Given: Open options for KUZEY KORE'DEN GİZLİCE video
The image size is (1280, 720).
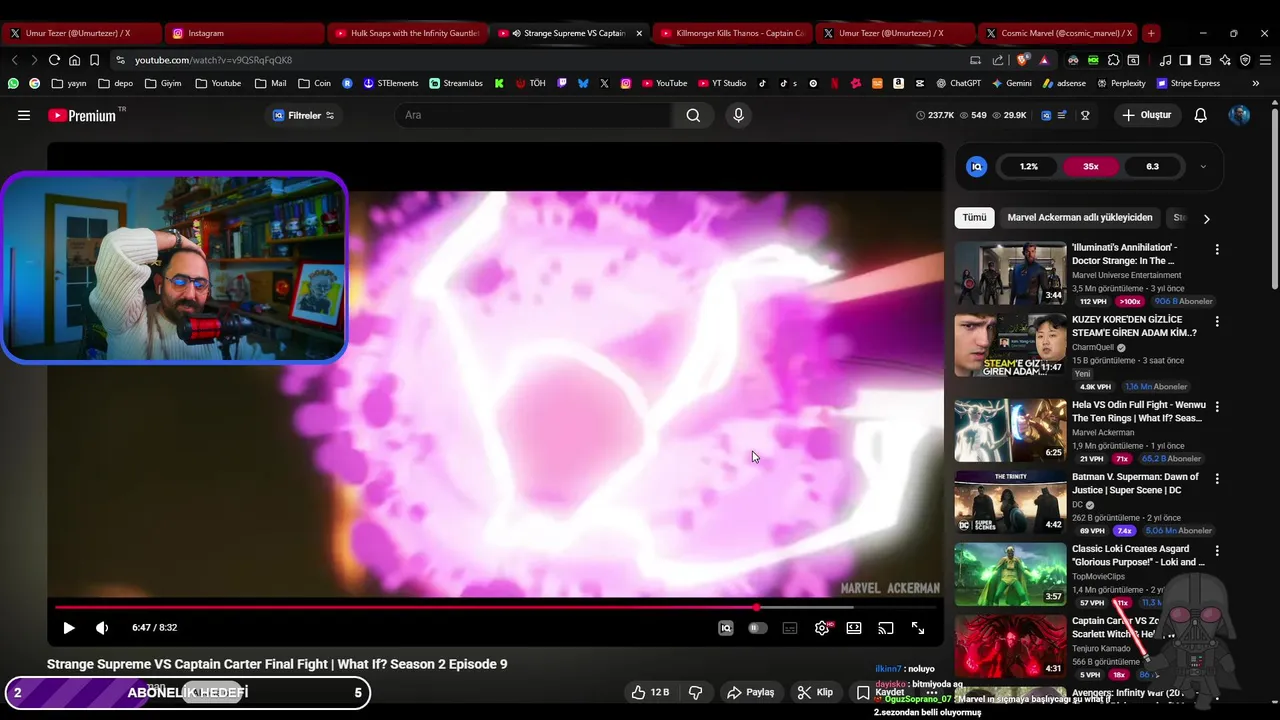Looking at the screenshot, I should (x=1217, y=321).
